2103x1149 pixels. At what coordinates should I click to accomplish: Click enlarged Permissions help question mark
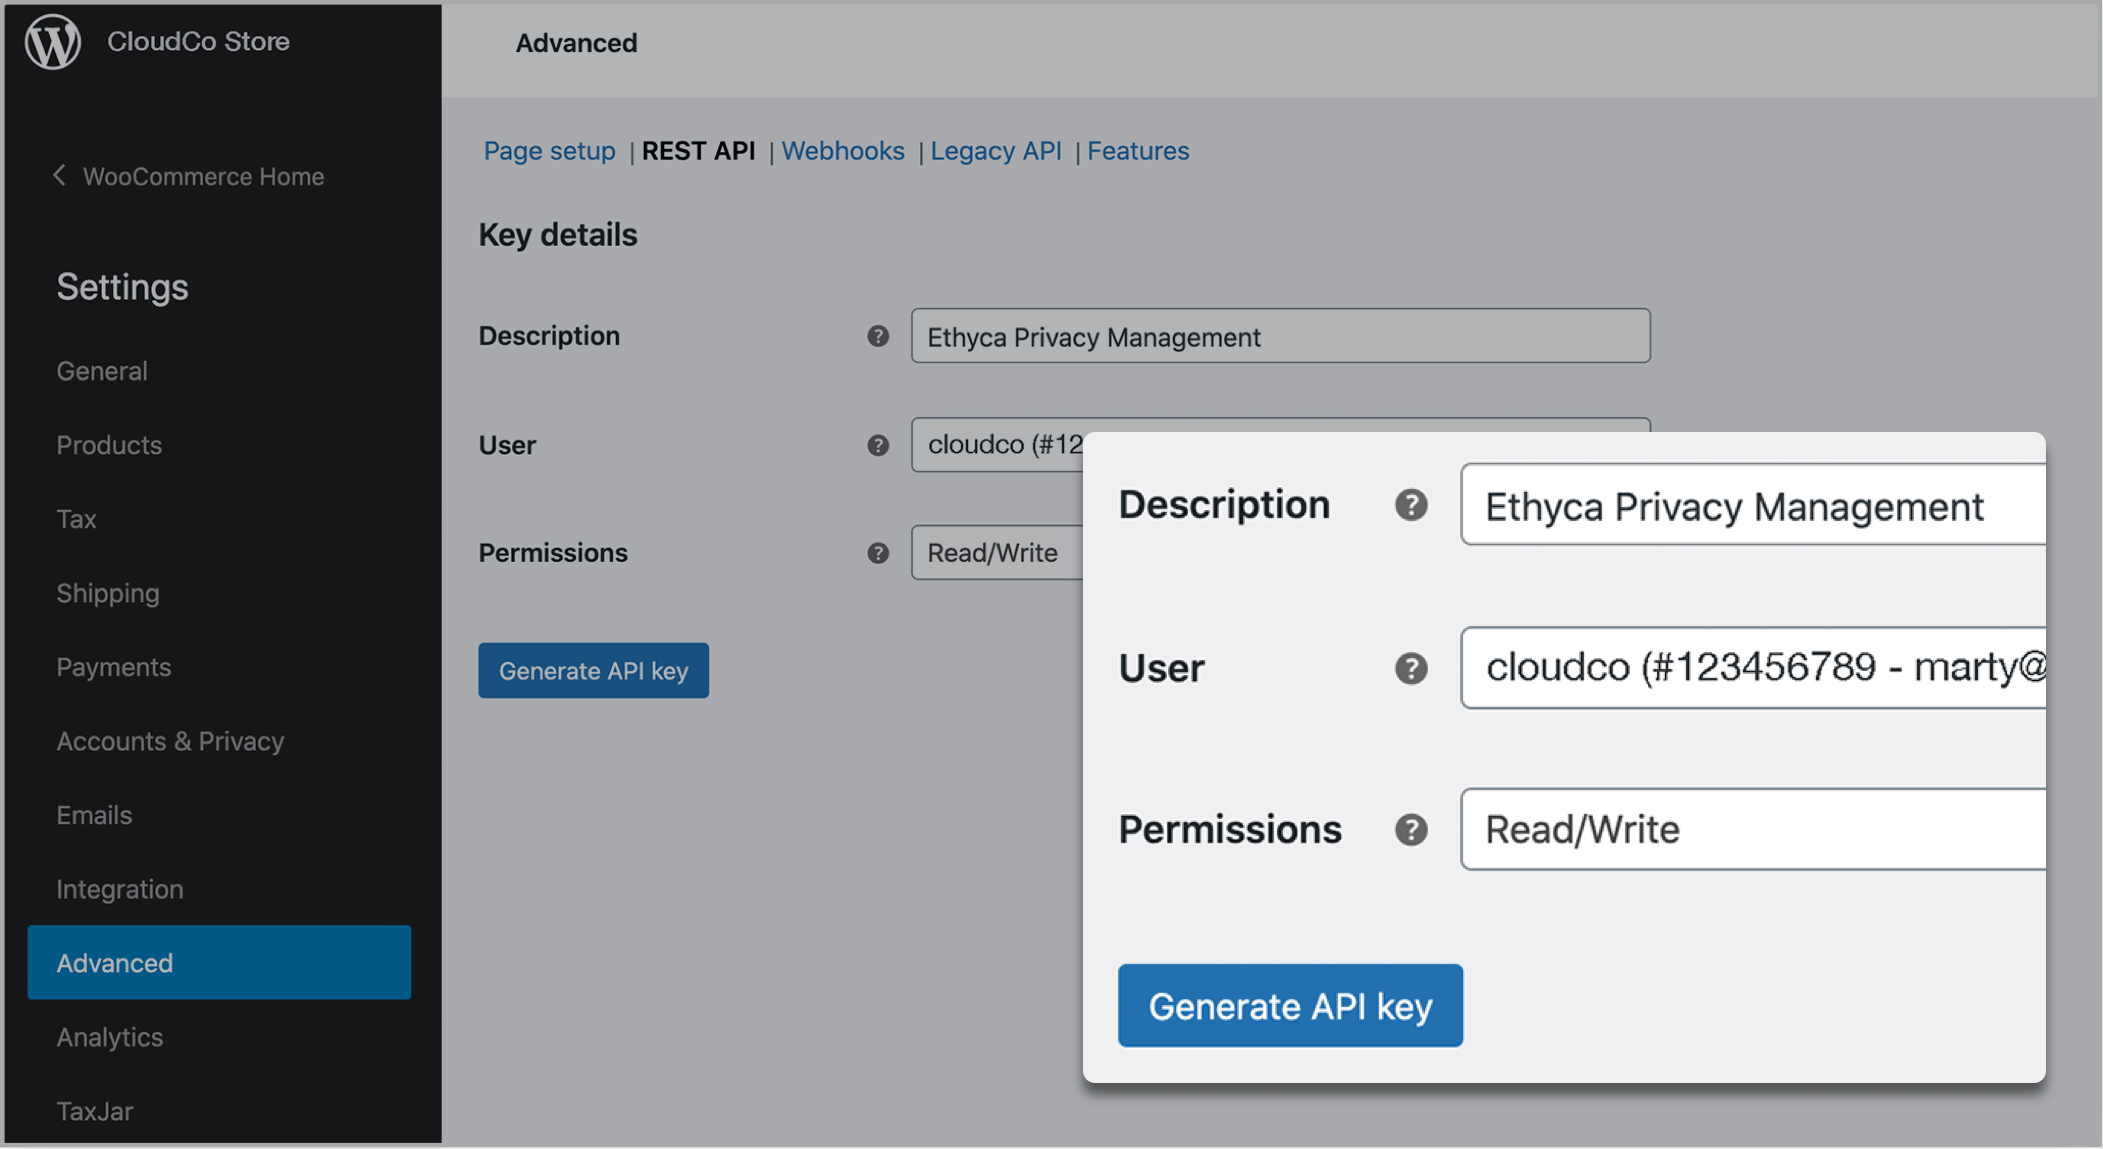pos(1411,830)
